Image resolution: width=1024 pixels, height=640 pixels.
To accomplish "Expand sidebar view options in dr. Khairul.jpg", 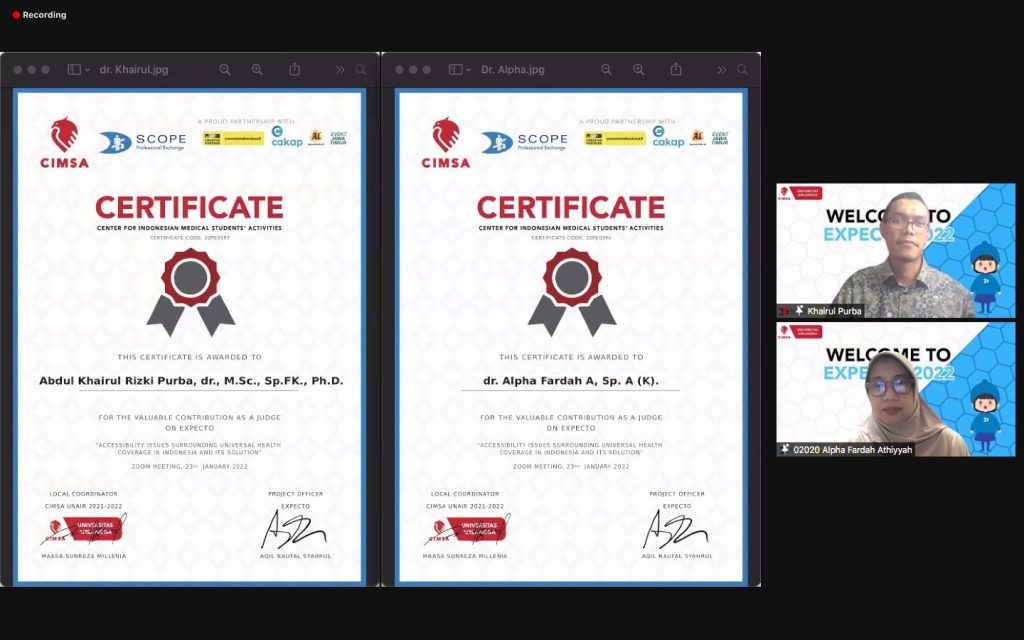I will [87, 70].
